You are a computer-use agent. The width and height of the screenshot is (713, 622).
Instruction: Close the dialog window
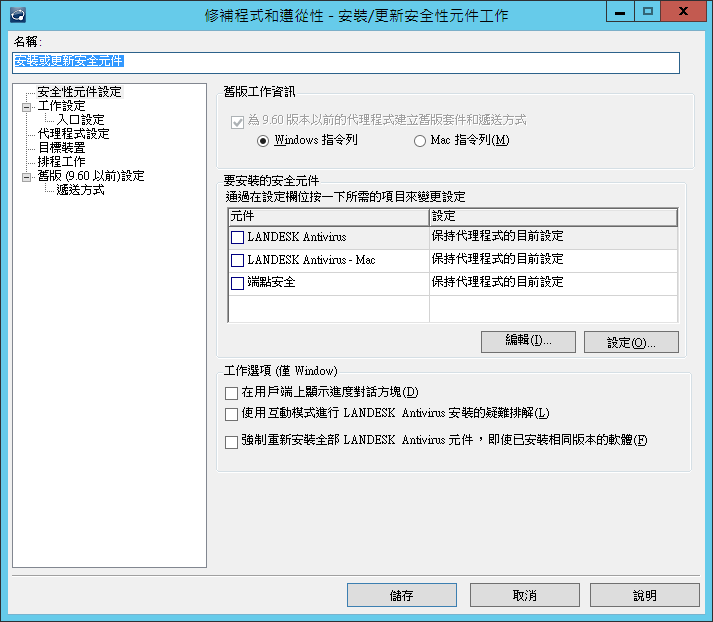683,12
